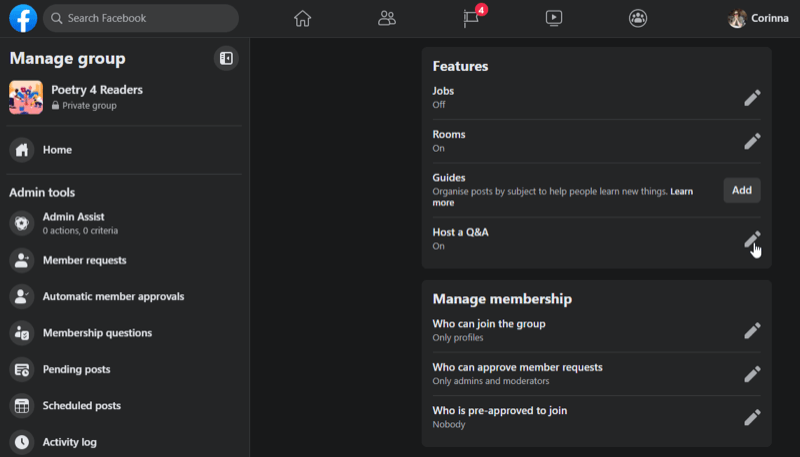Edit who can approve member requests
Image resolution: width=800 pixels, height=457 pixels.
[x=752, y=374]
